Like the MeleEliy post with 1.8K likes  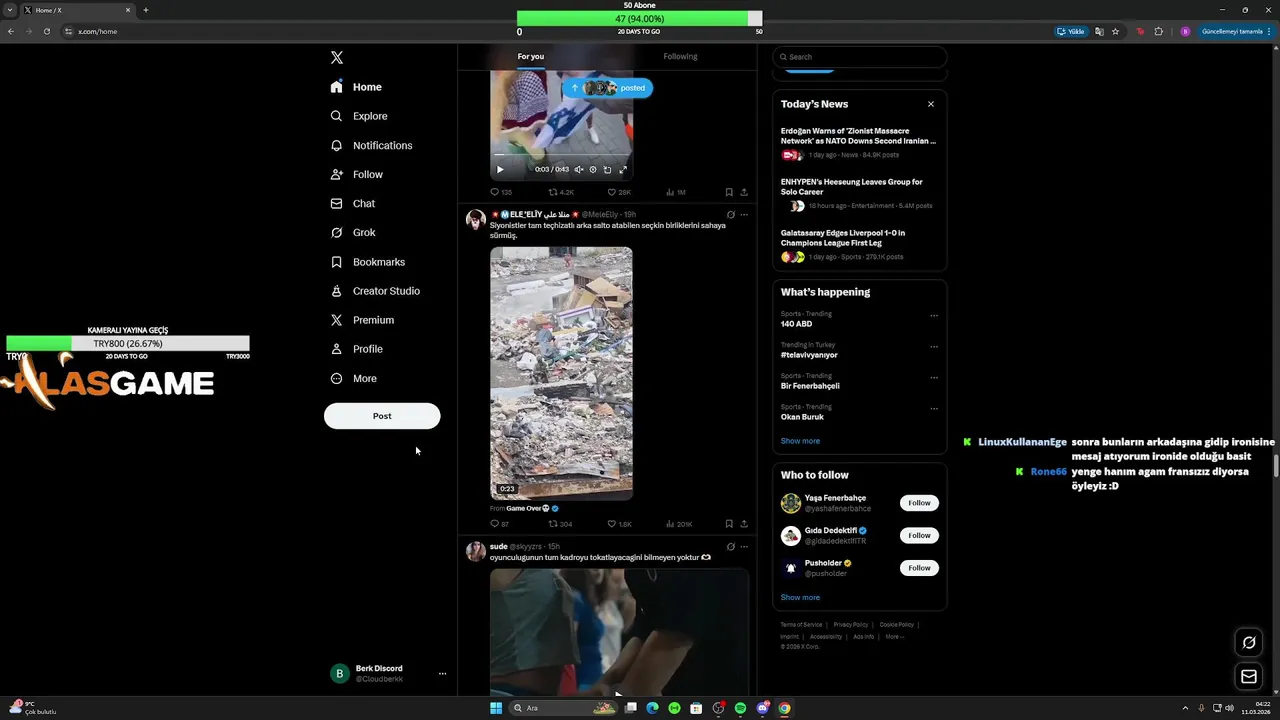coord(619,524)
